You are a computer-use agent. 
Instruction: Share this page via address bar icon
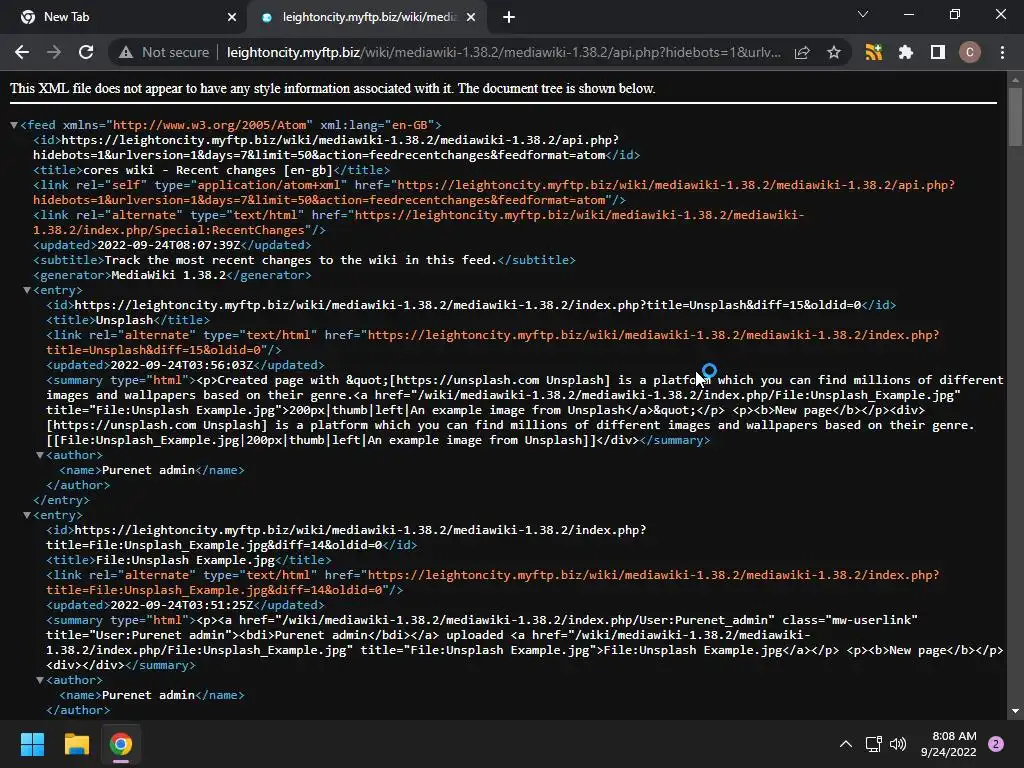click(x=802, y=52)
